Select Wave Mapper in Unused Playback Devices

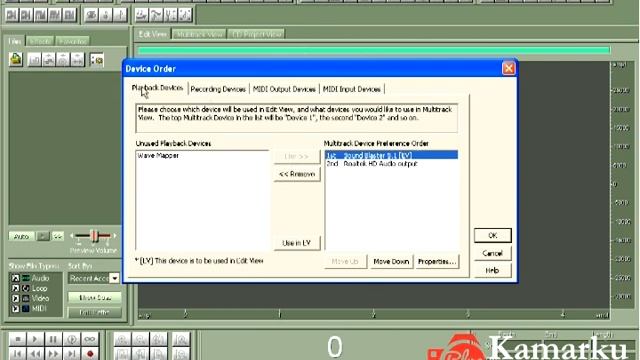(158, 156)
